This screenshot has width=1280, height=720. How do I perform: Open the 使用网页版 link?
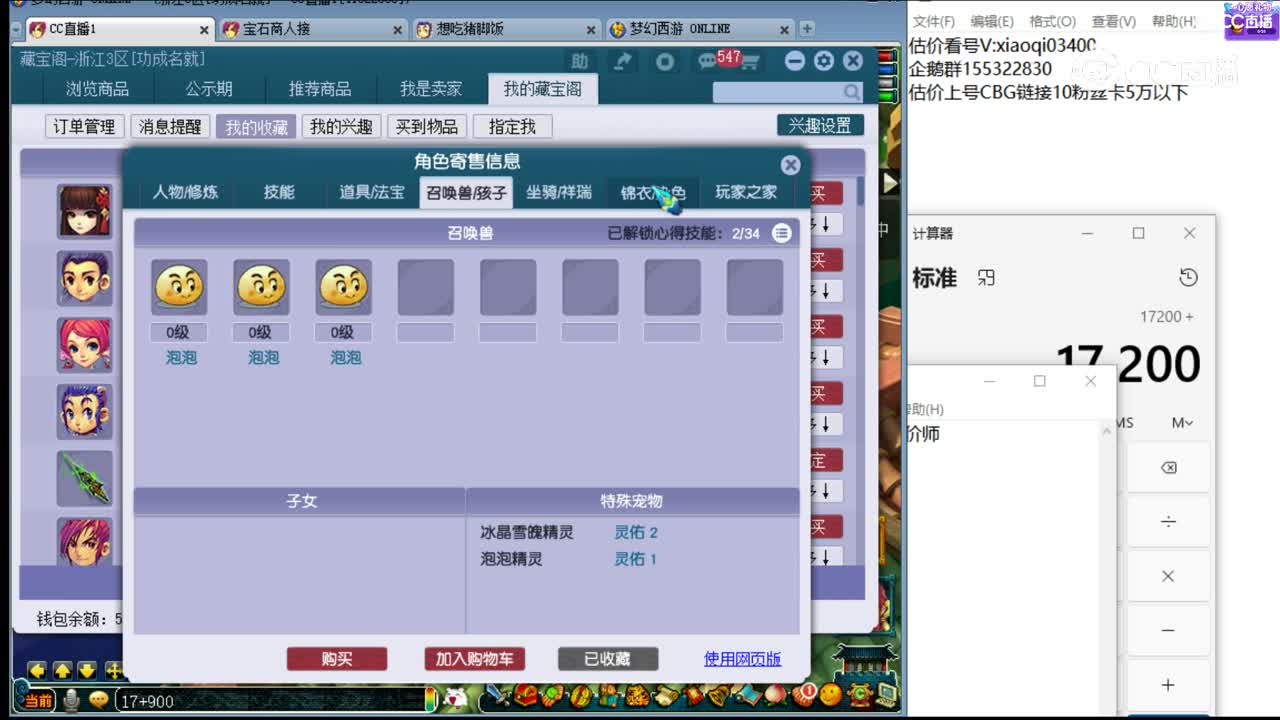tap(741, 659)
